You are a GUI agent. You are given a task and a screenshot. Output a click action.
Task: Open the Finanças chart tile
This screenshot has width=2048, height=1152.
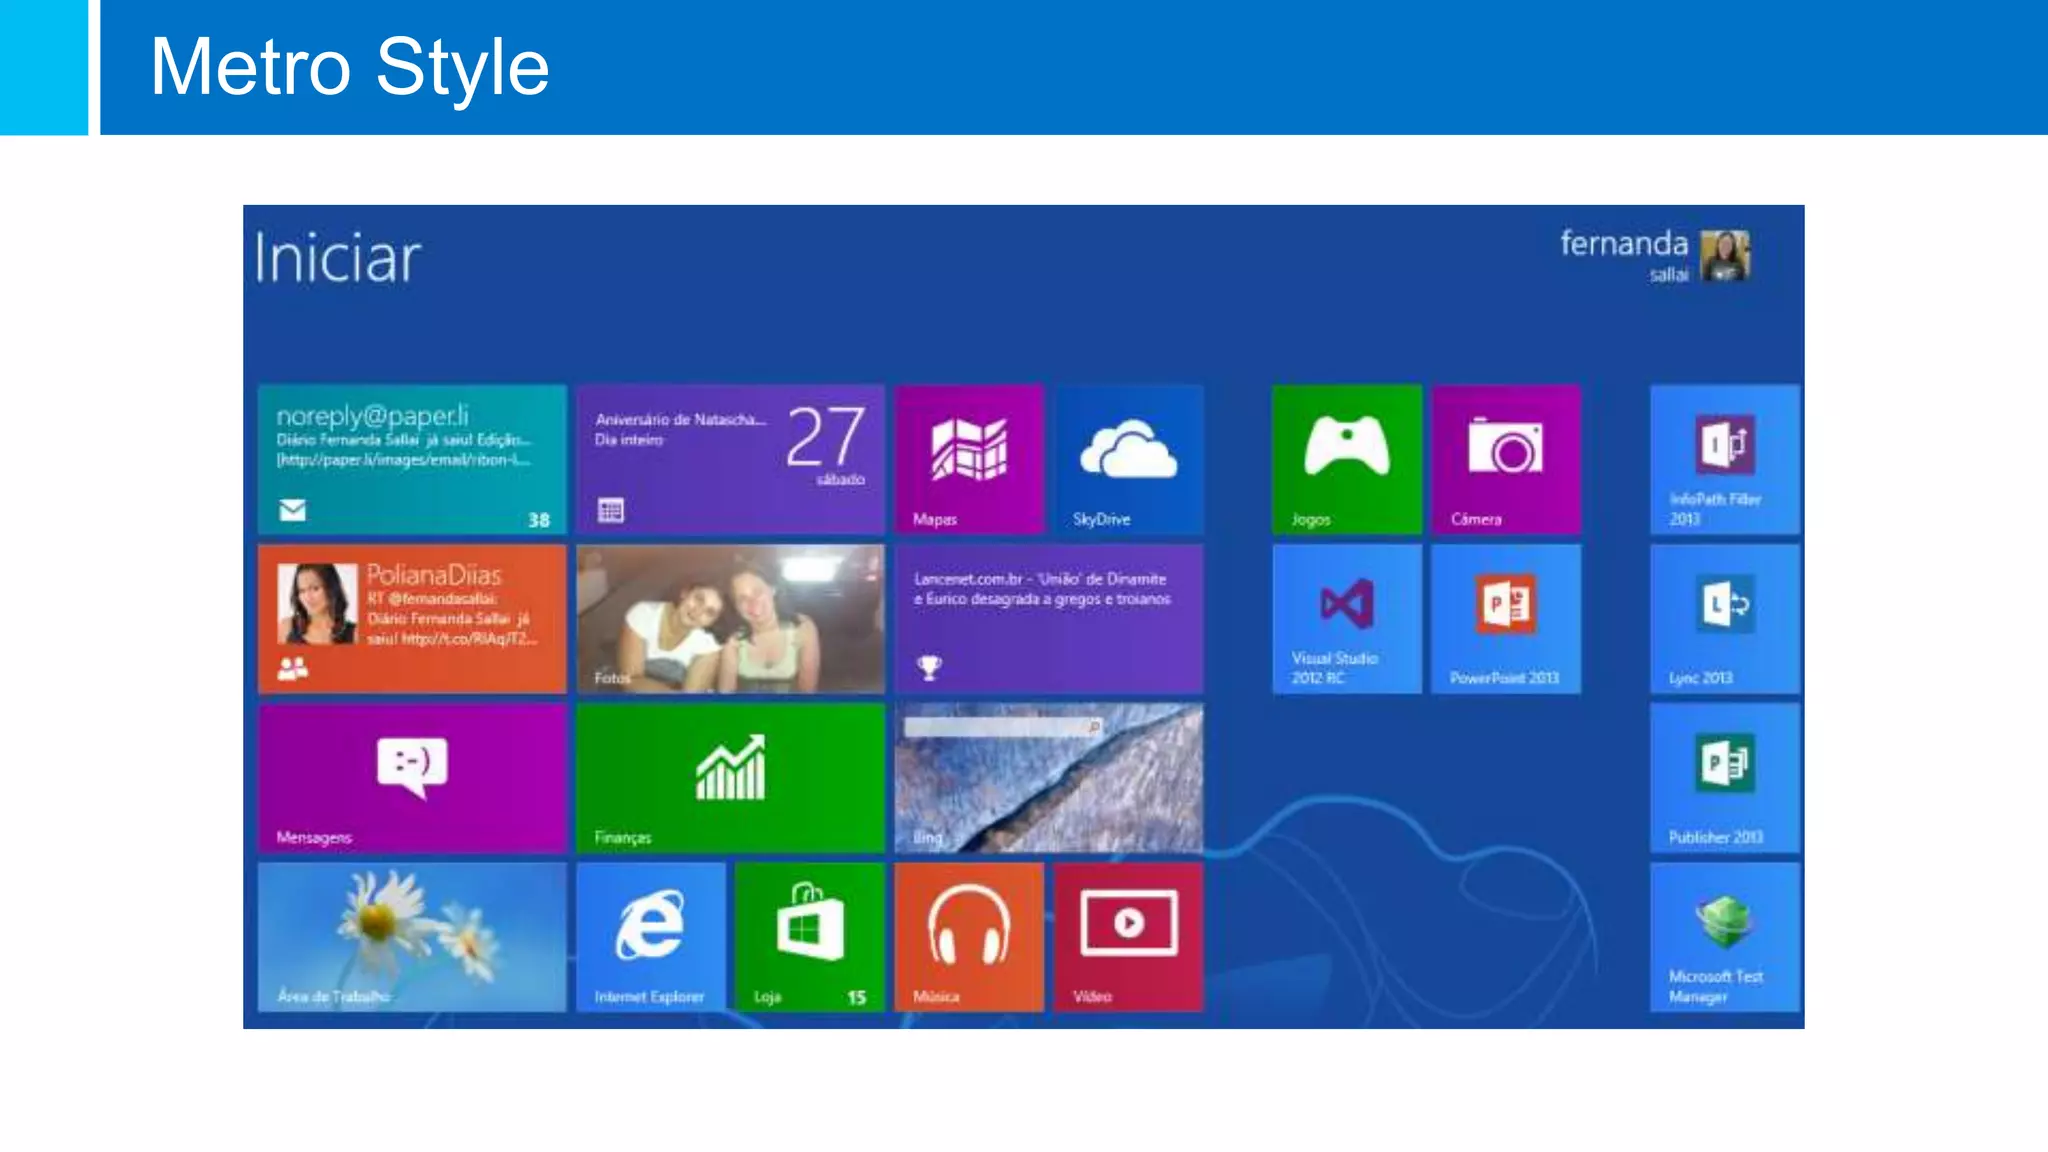730,778
